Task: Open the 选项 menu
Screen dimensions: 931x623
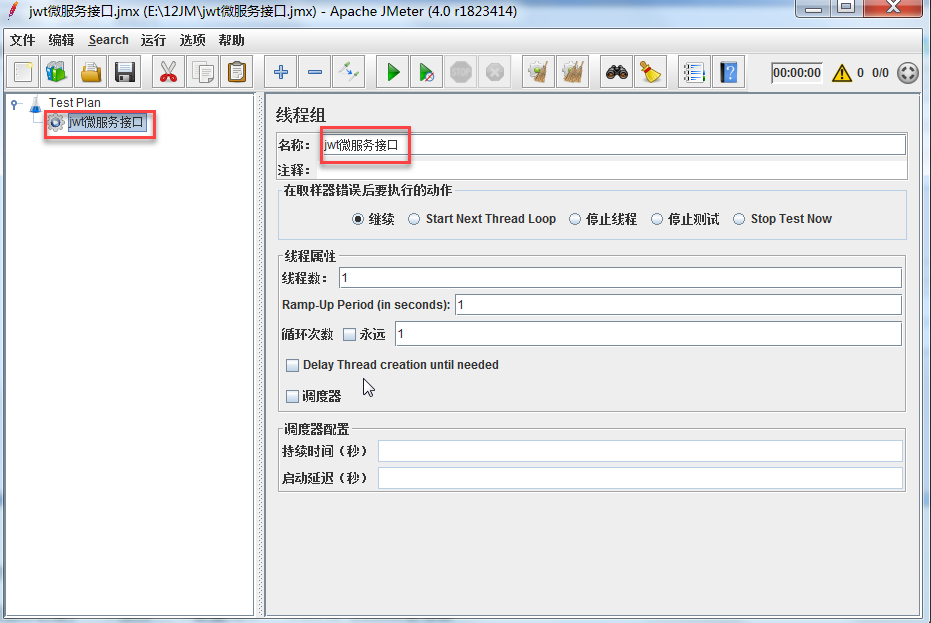Action: click(x=192, y=40)
